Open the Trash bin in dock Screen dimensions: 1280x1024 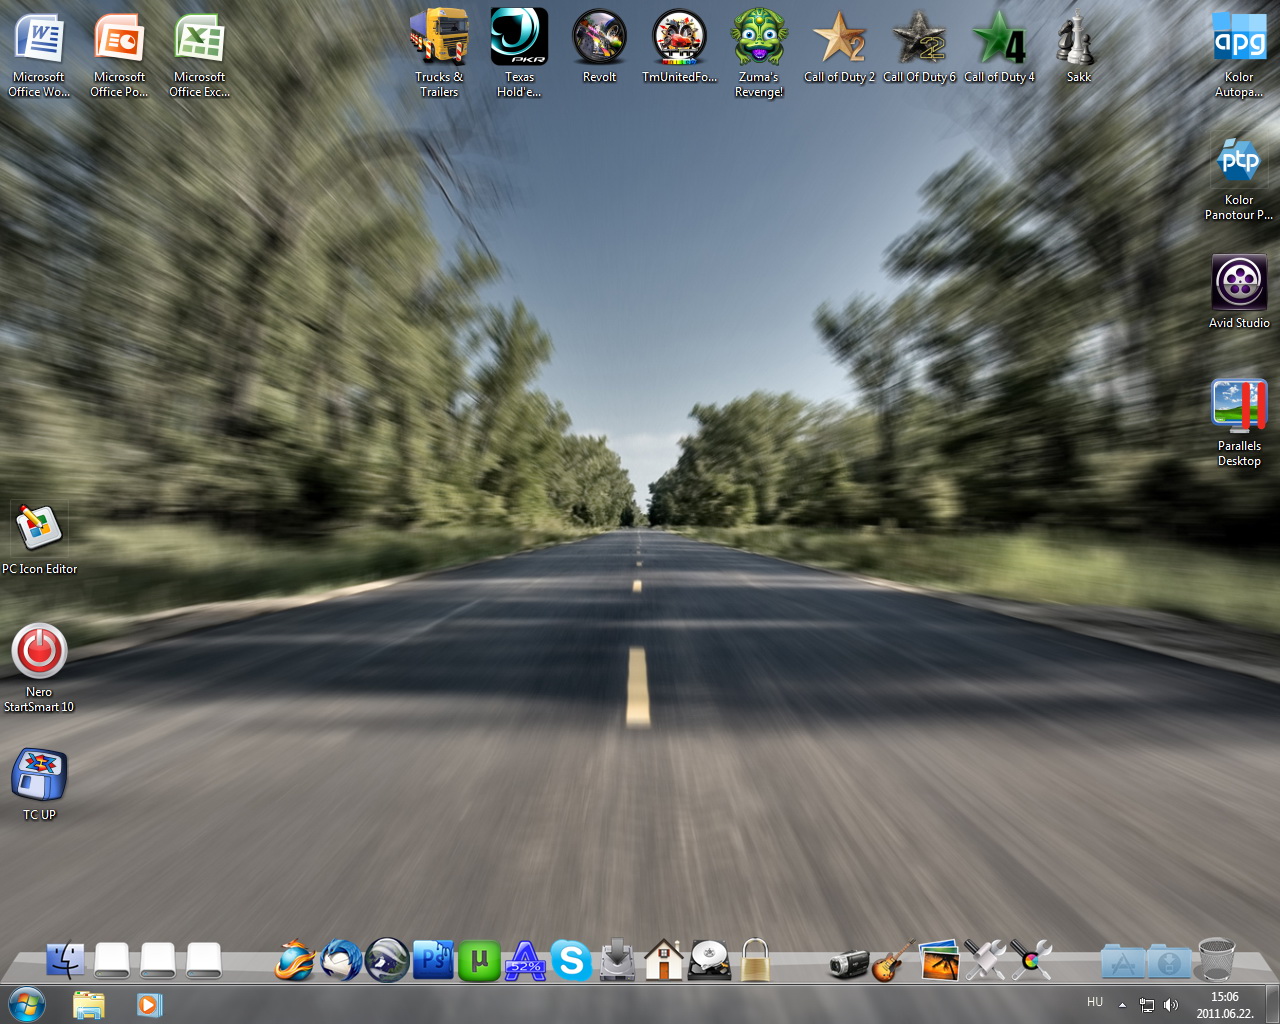(x=1216, y=960)
